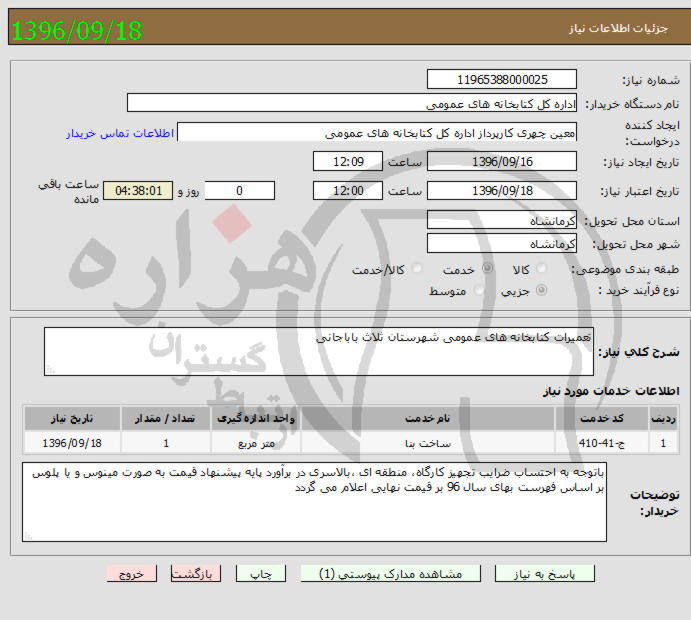Click the کد خدمت column header
691x620 pixels.
tap(602, 418)
